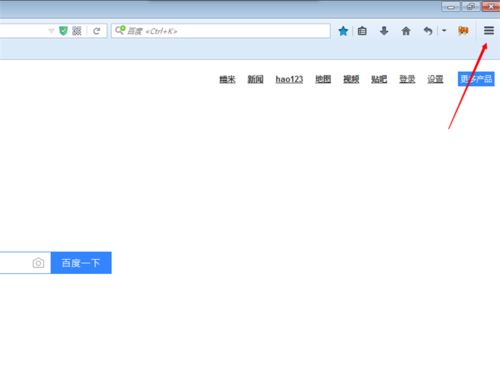Open the 设置 settings link
Image resolution: width=500 pixels, height=375 pixels.
tap(435, 79)
